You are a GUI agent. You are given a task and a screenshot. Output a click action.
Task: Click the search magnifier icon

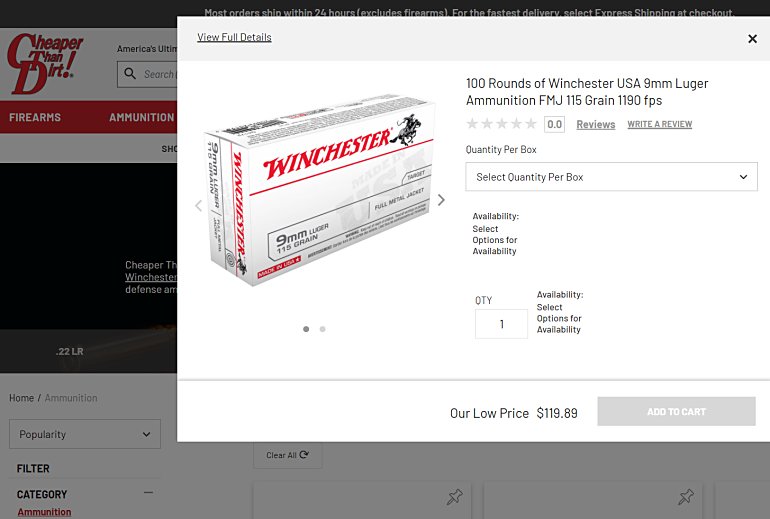click(130, 74)
